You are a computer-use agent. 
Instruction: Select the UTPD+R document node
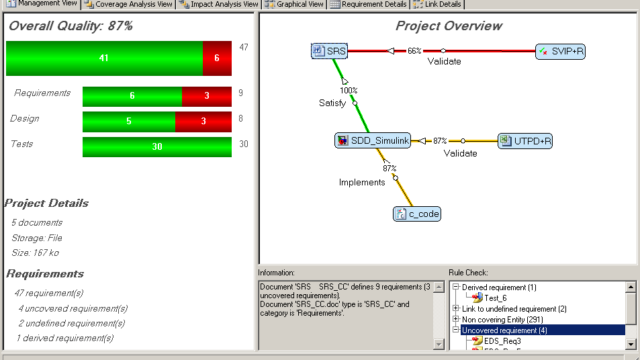pos(525,141)
